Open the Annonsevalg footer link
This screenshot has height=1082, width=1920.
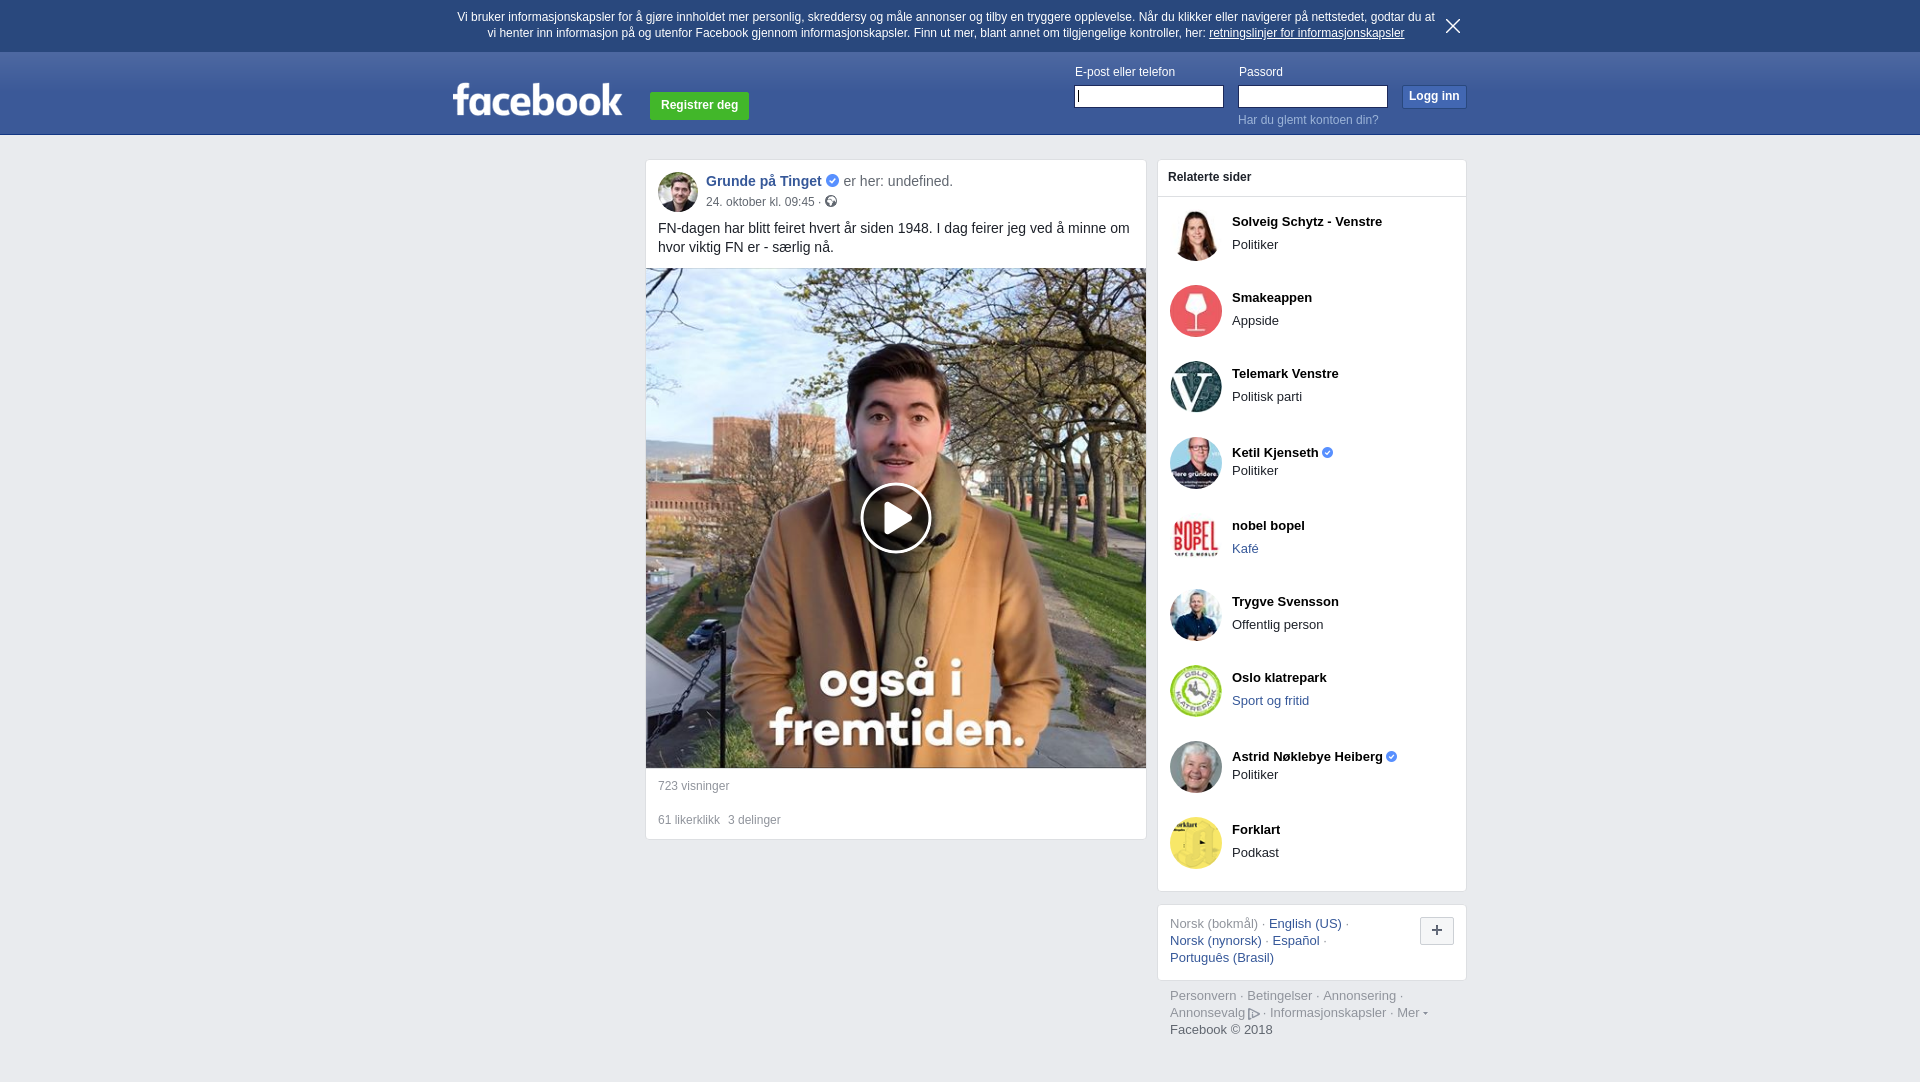(1207, 1013)
